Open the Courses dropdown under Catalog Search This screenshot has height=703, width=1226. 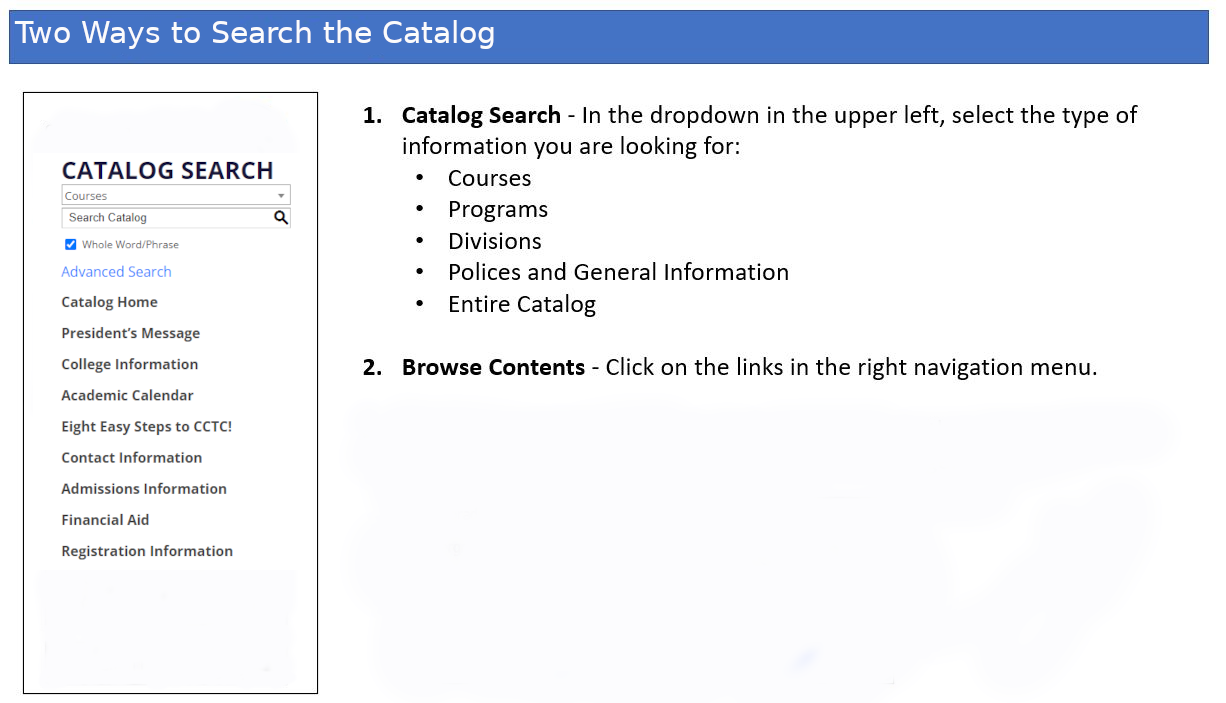point(175,196)
